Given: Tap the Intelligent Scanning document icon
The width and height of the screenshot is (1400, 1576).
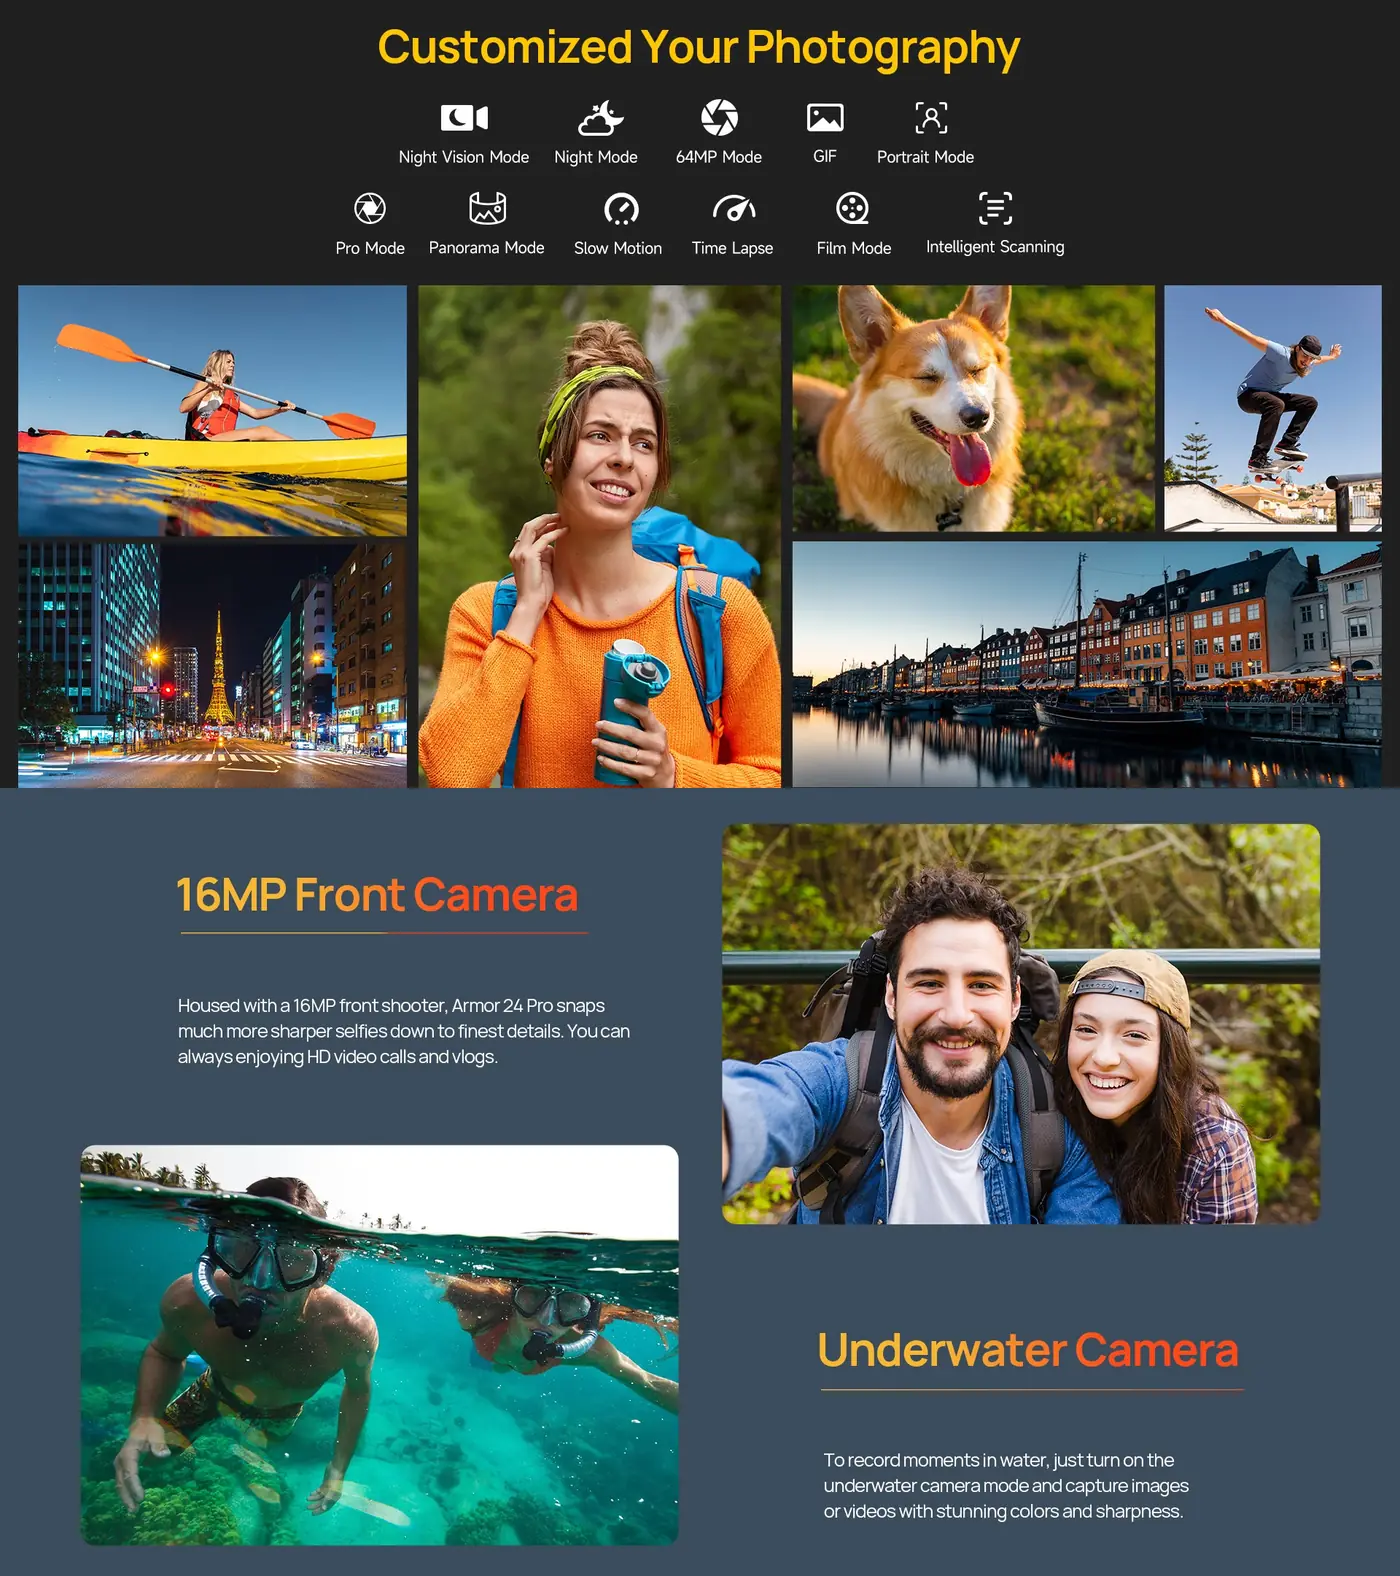Looking at the screenshot, I should point(995,208).
